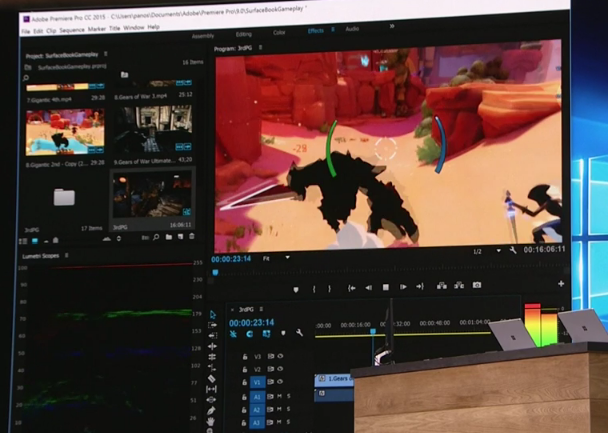Mute audio track A1
Screen dimensions: 608x433
coord(279,396)
